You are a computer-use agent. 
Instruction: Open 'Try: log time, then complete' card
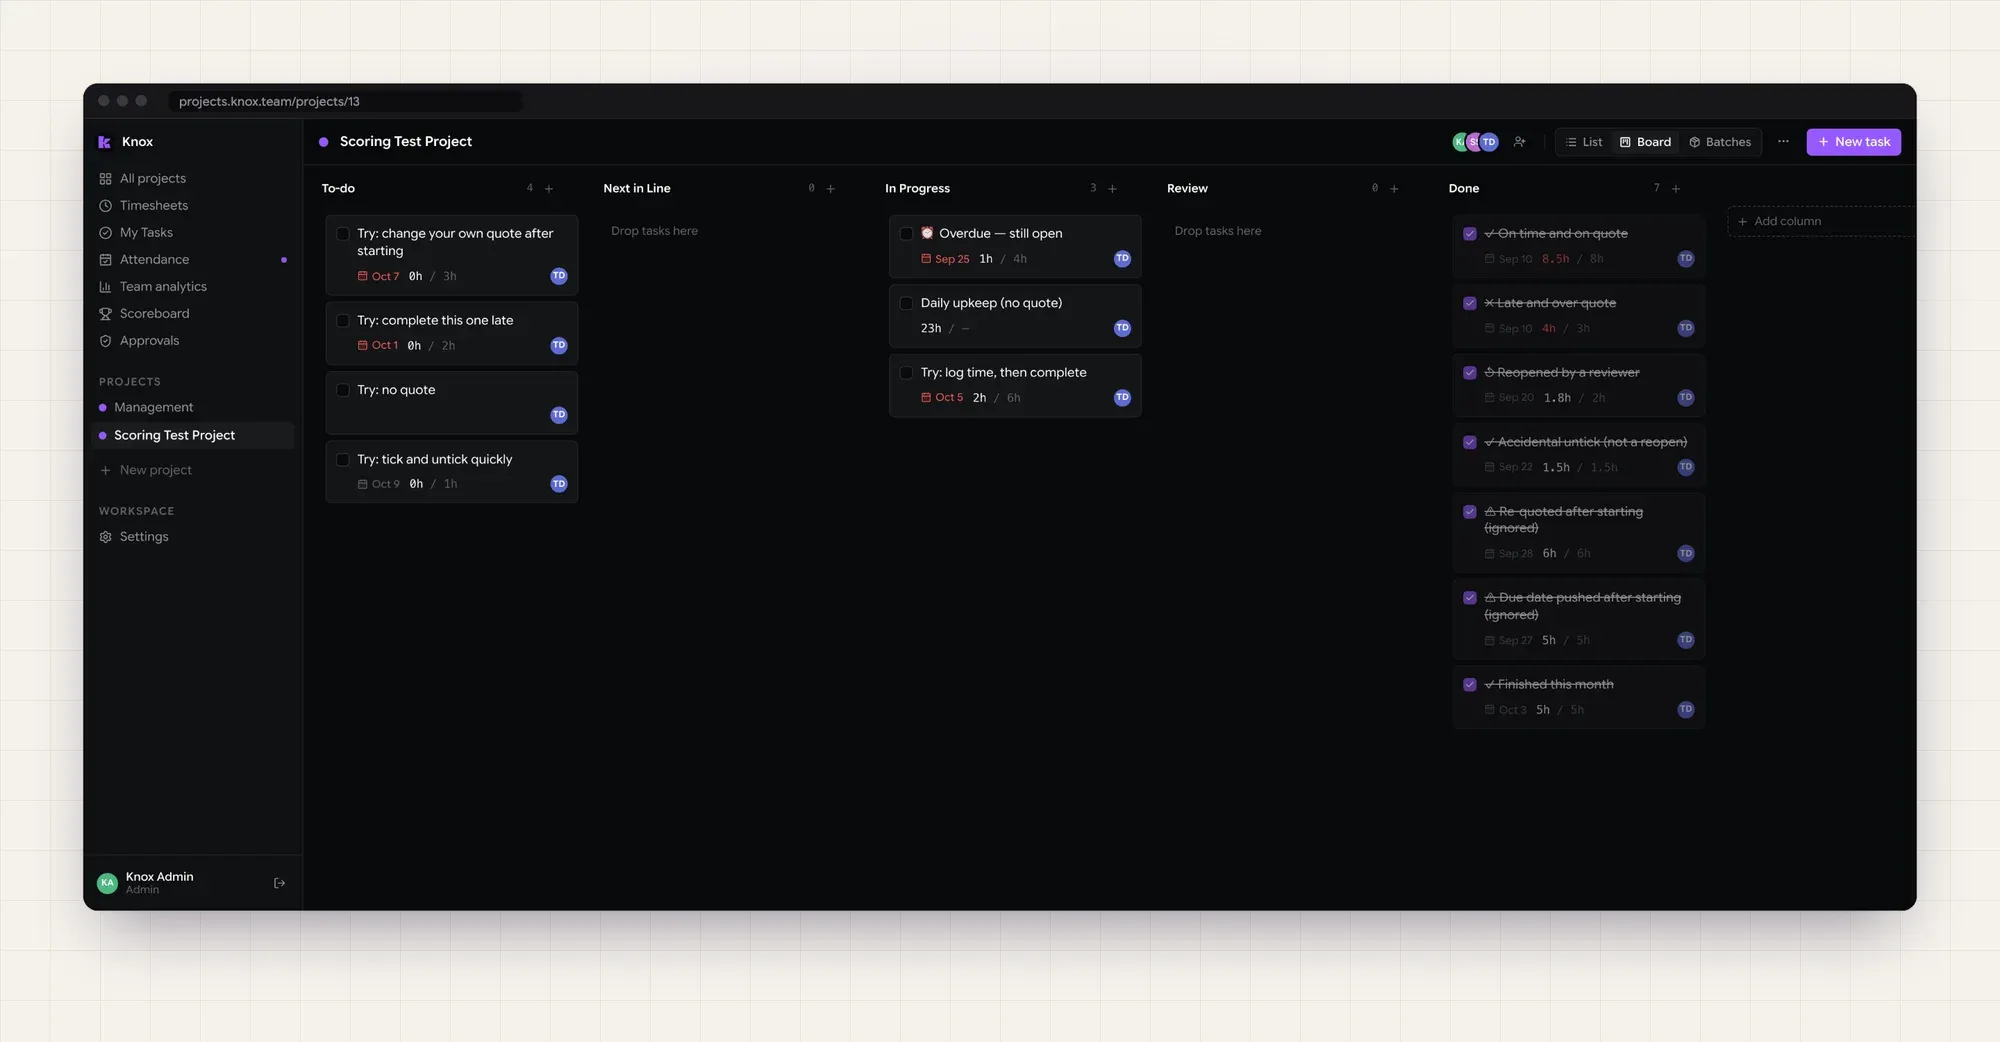pyautogui.click(x=1015, y=385)
